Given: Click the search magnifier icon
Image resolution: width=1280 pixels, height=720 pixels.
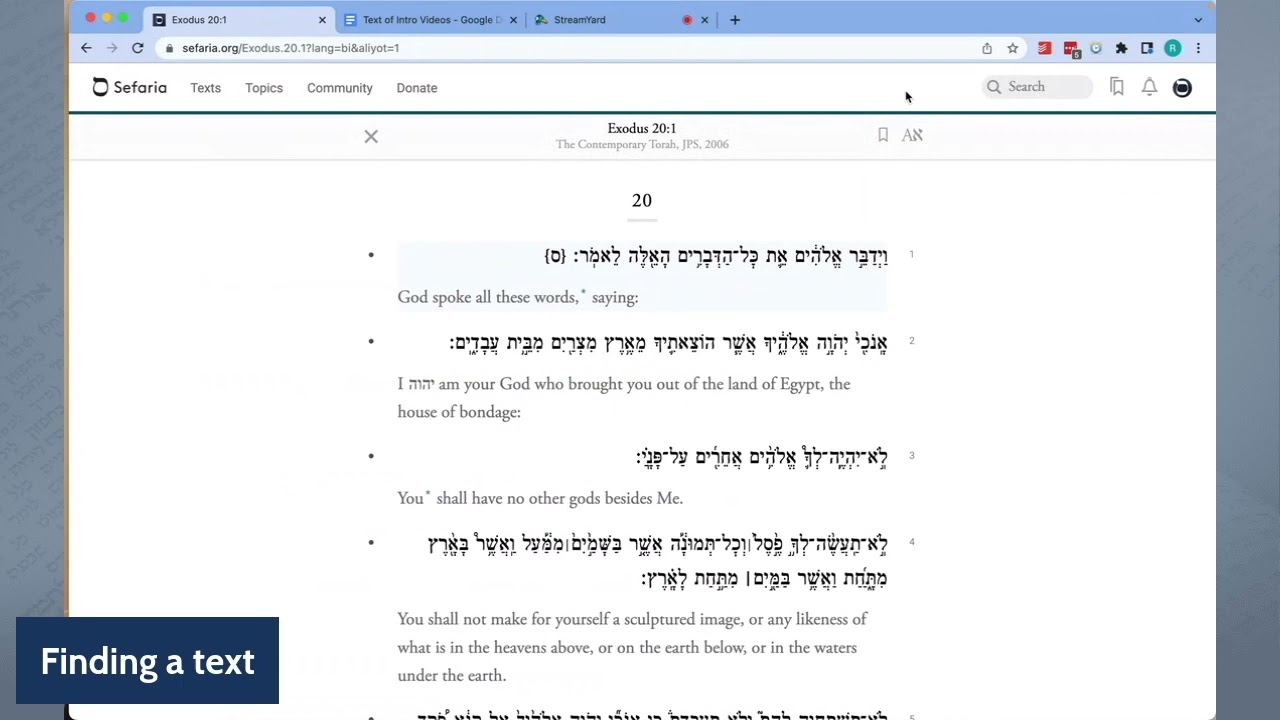Looking at the screenshot, I should [994, 87].
